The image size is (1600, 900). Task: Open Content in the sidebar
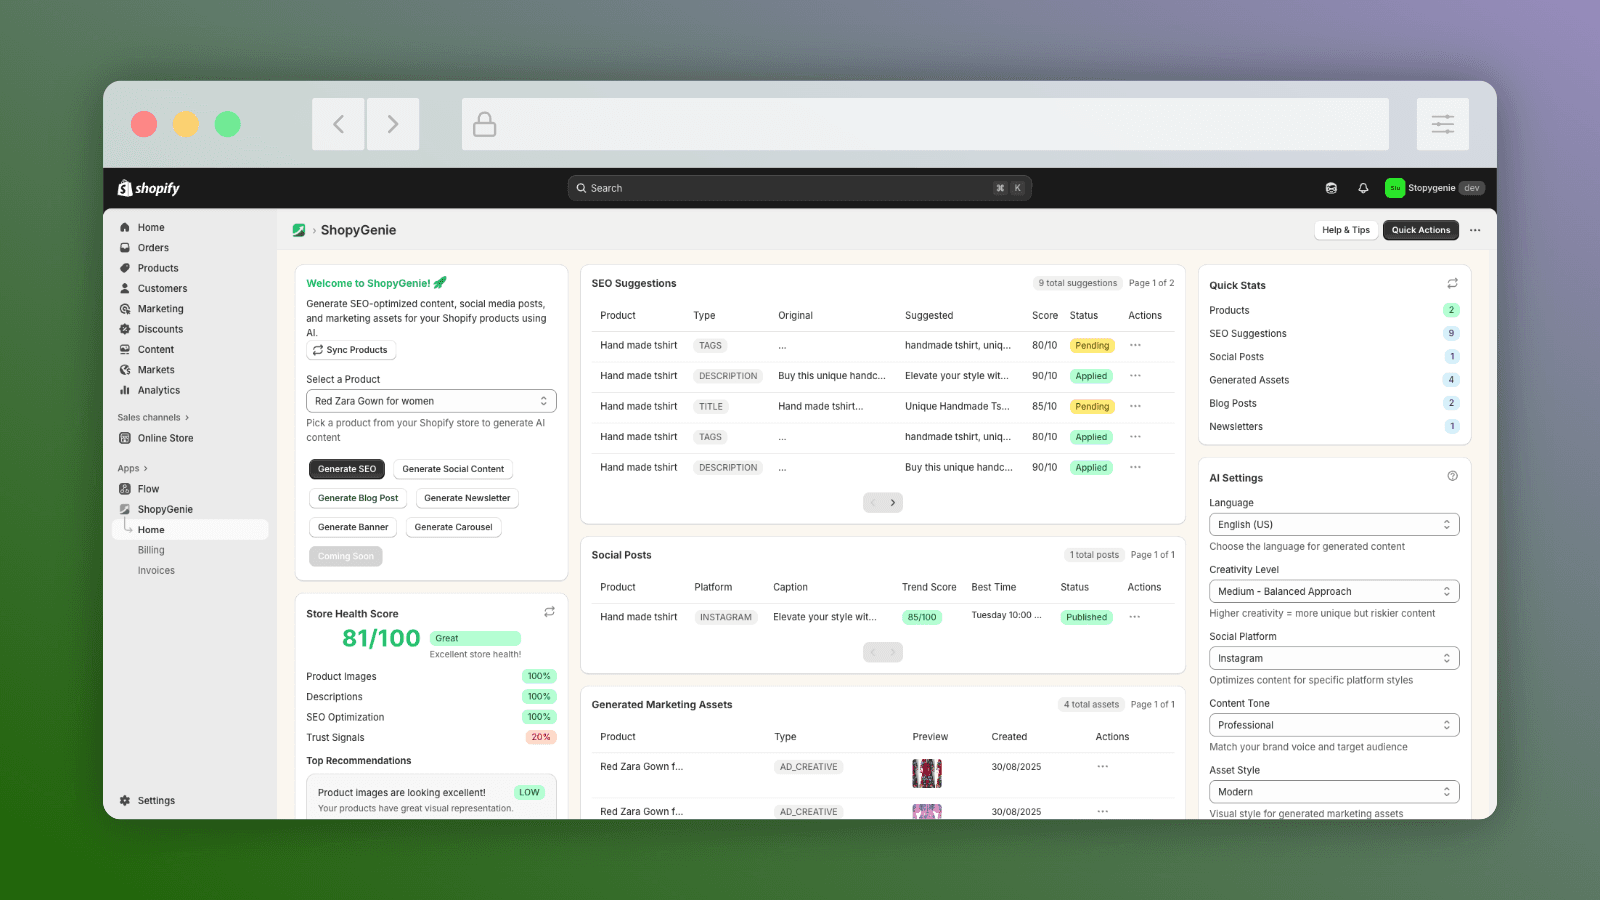[x=156, y=350]
